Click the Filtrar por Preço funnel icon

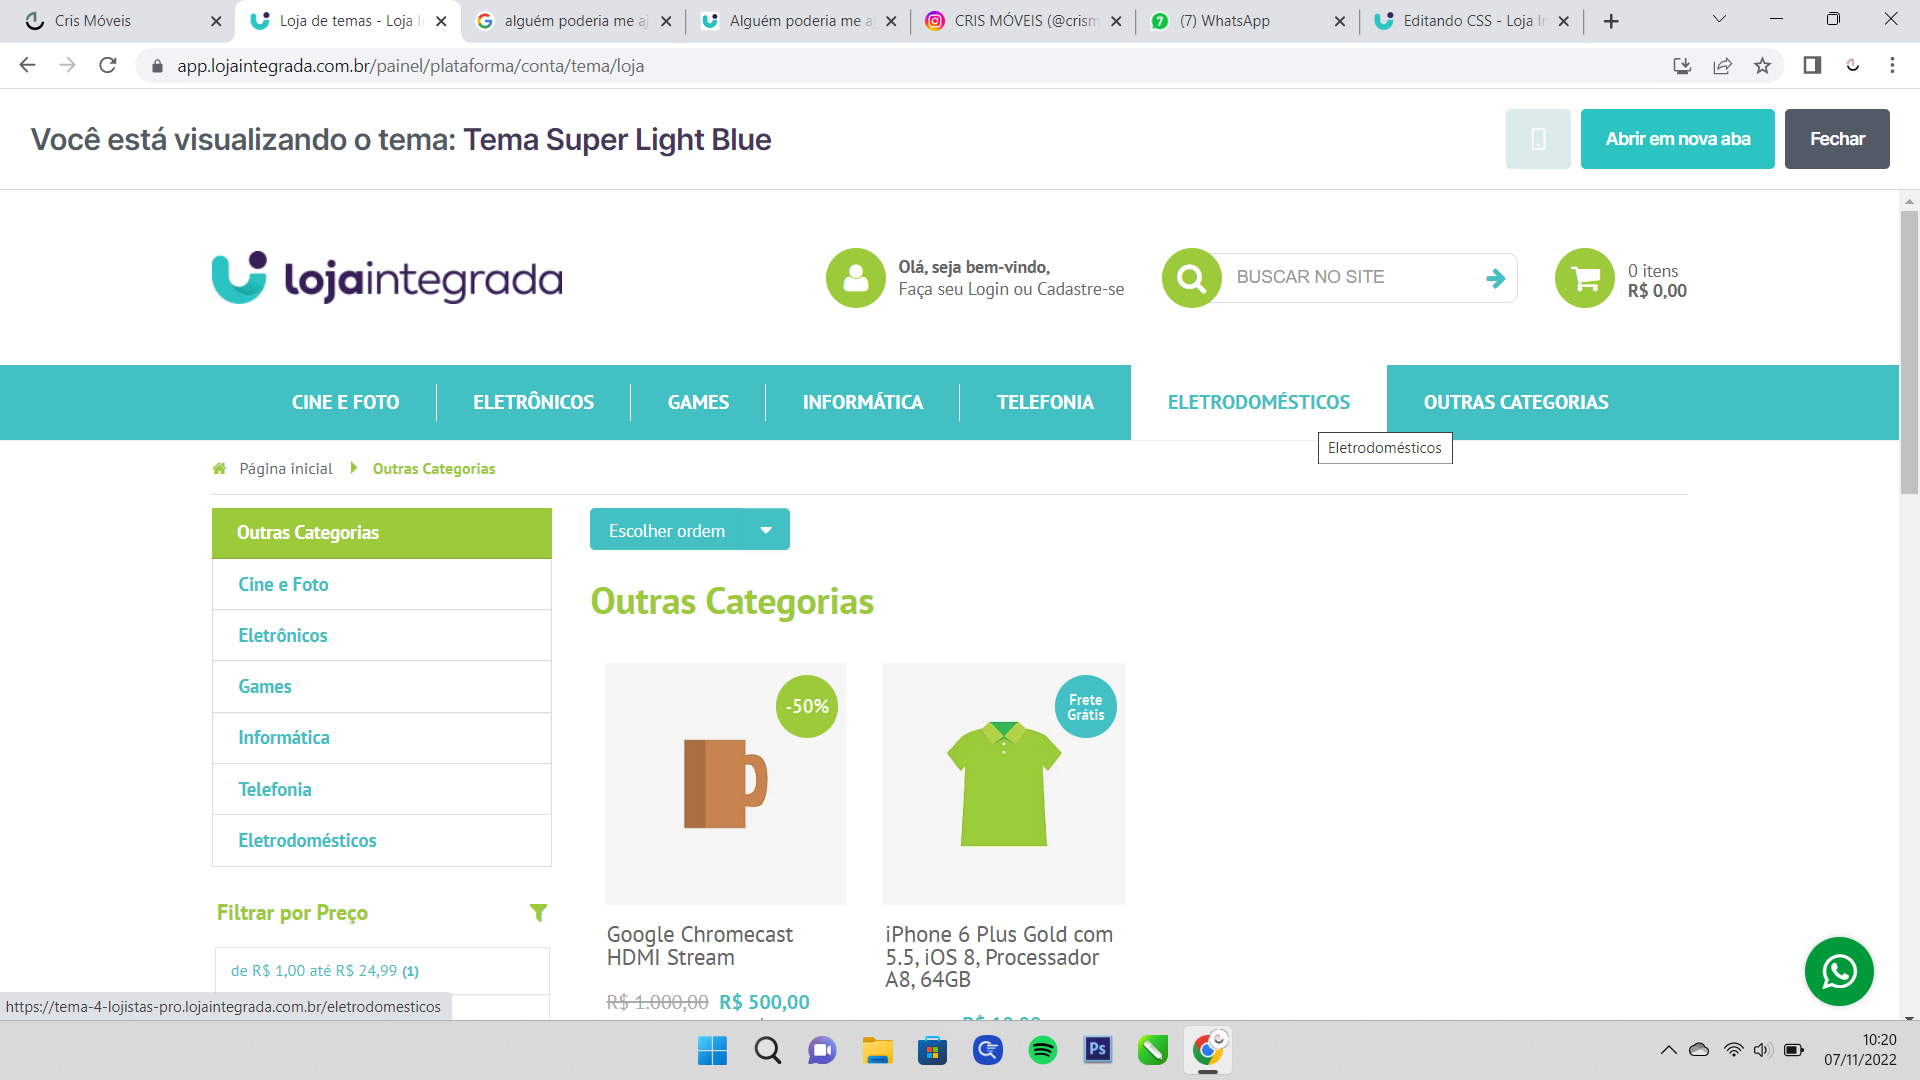point(538,912)
